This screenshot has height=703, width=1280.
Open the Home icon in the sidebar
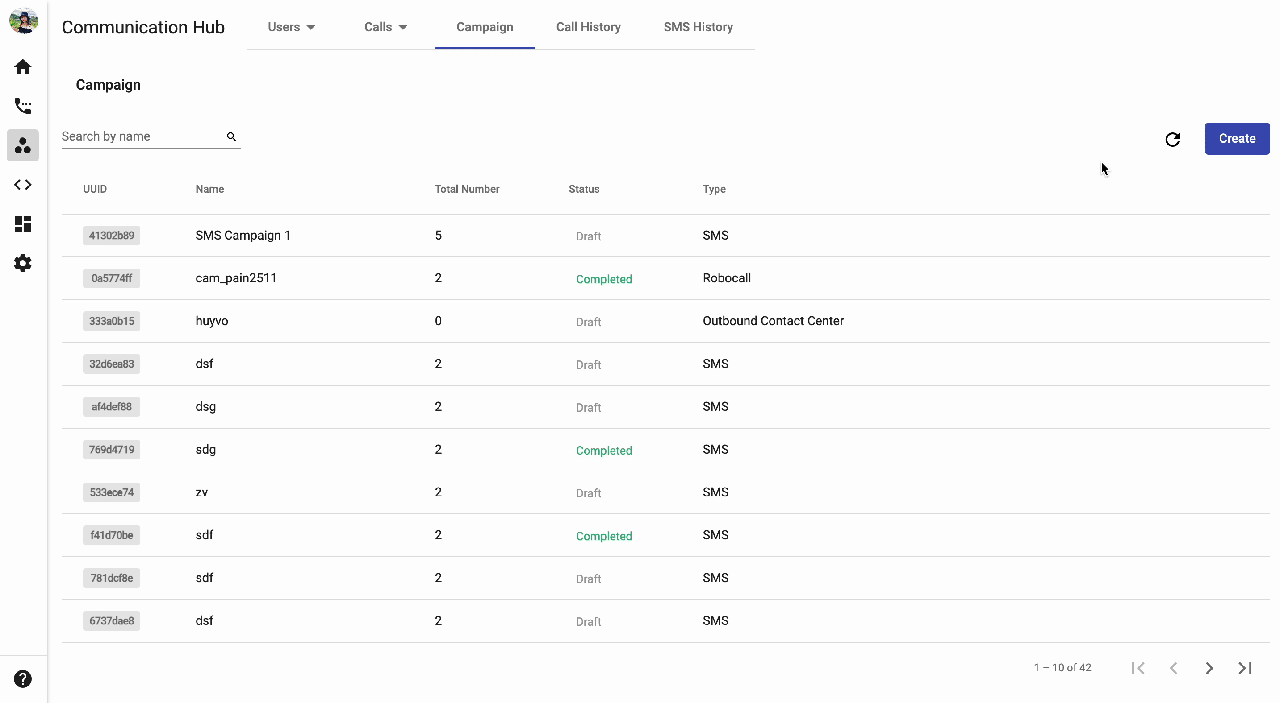23,67
